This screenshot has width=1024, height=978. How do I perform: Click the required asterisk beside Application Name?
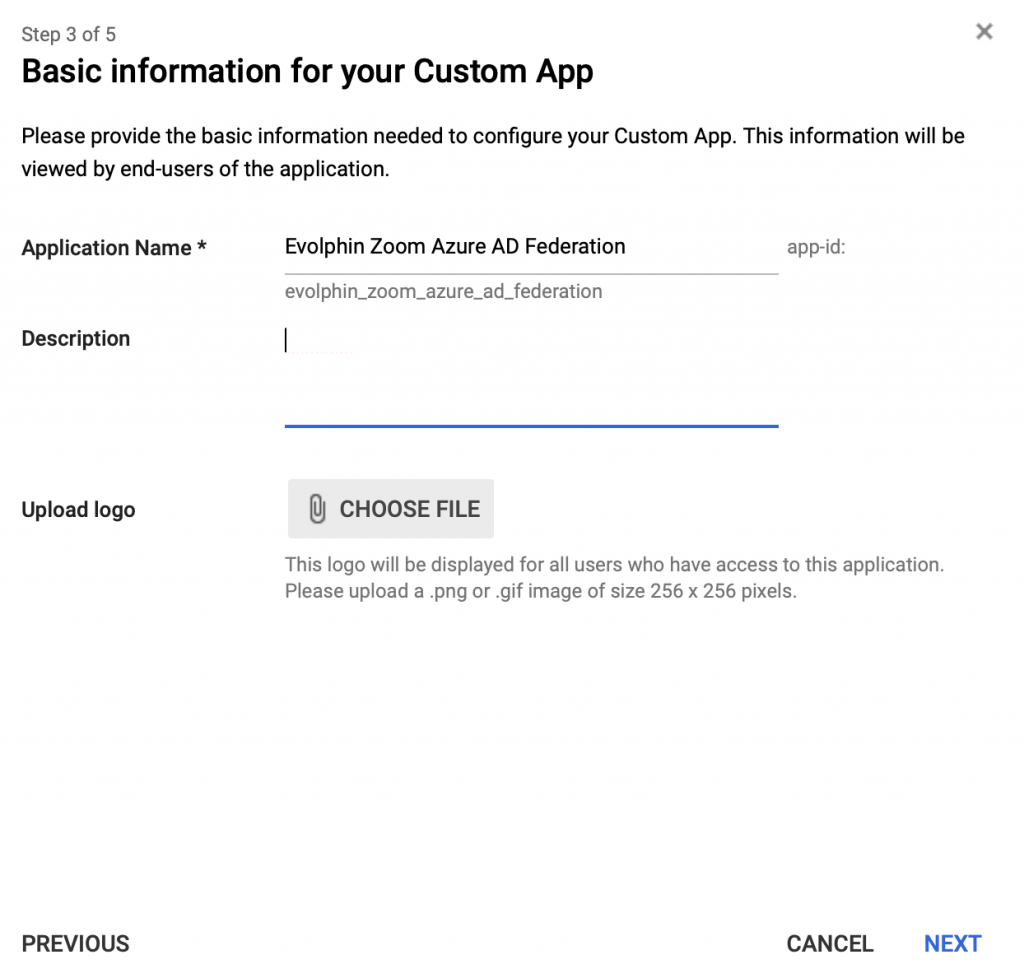(202, 246)
